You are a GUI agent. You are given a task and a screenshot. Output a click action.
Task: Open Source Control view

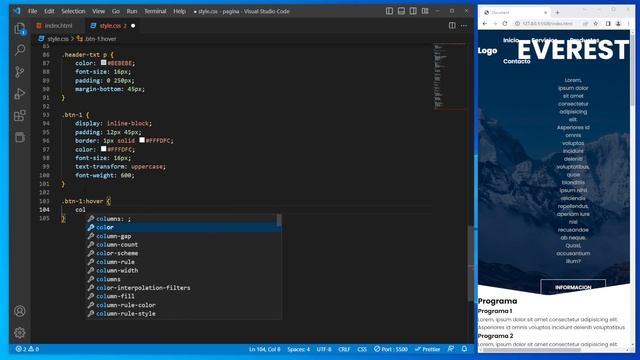tap(20, 72)
